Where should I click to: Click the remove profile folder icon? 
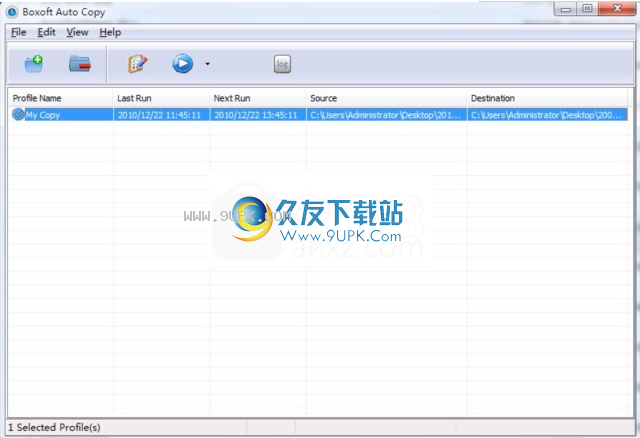pos(80,64)
